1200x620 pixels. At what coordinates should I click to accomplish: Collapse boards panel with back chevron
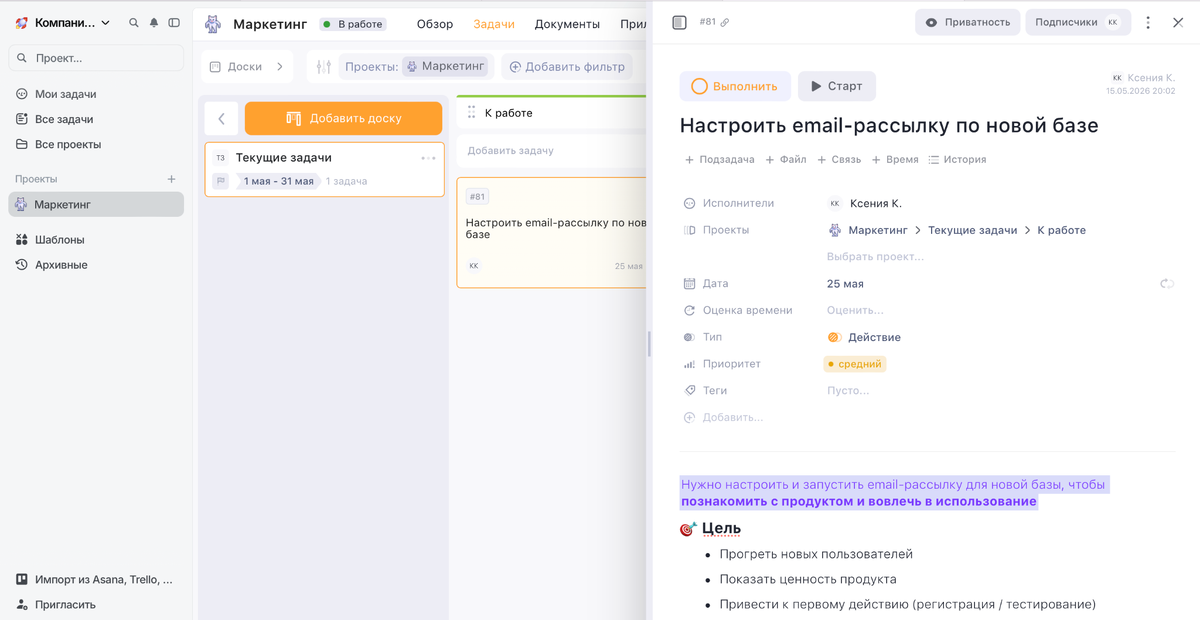[x=221, y=118]
